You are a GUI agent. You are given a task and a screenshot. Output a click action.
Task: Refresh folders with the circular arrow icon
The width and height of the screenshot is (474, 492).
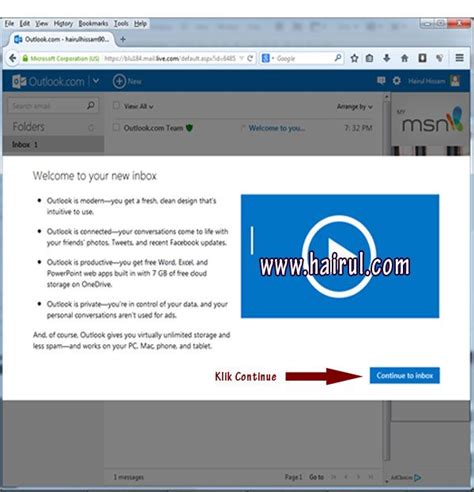pos(91,127)
